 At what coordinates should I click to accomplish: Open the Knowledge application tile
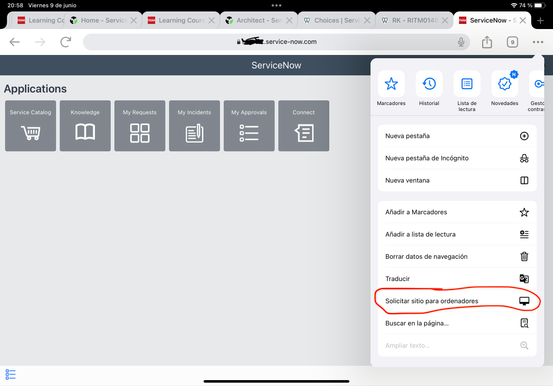coord(85,126)
